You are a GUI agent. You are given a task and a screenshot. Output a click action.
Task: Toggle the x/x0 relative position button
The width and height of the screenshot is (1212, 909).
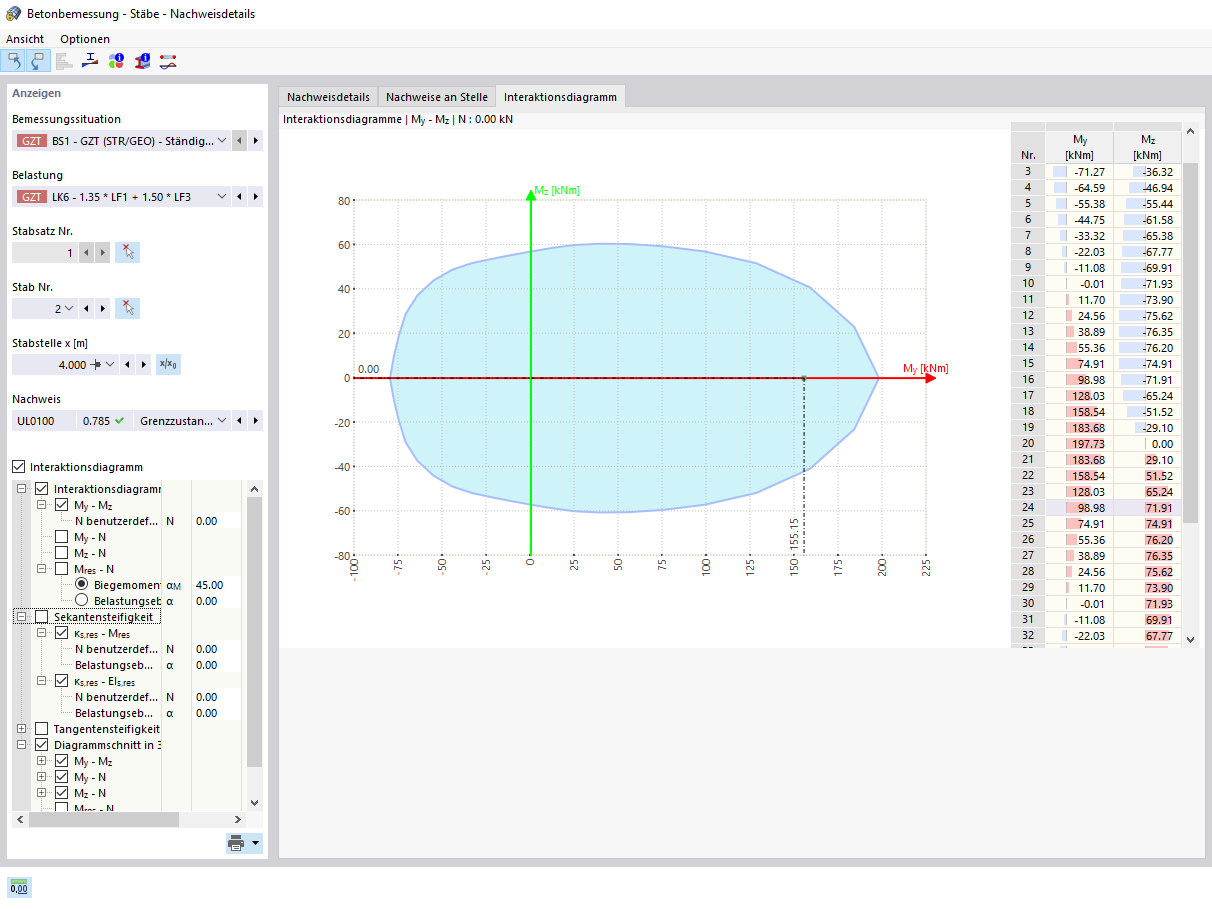click(170, 364)
